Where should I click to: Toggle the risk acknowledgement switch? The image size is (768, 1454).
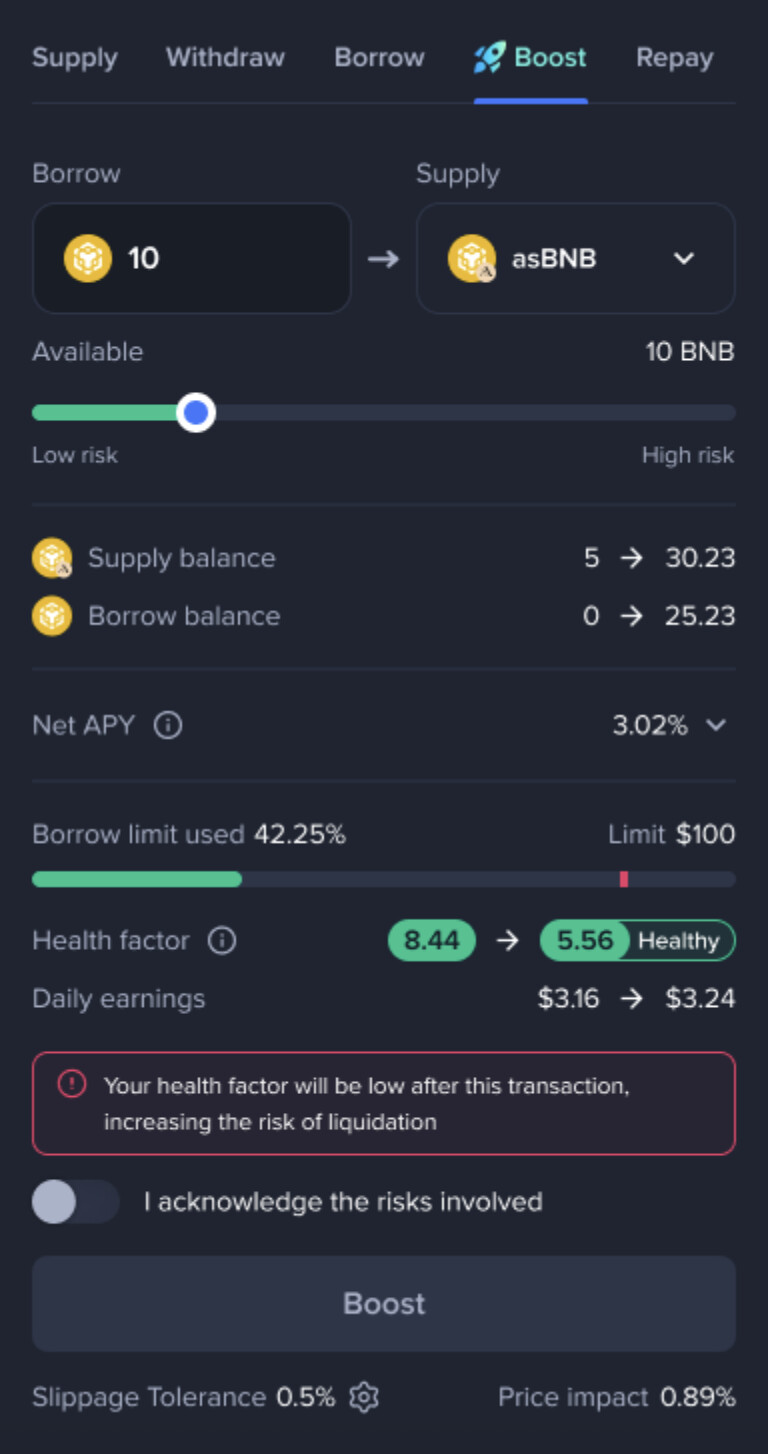pos(76,1201)
